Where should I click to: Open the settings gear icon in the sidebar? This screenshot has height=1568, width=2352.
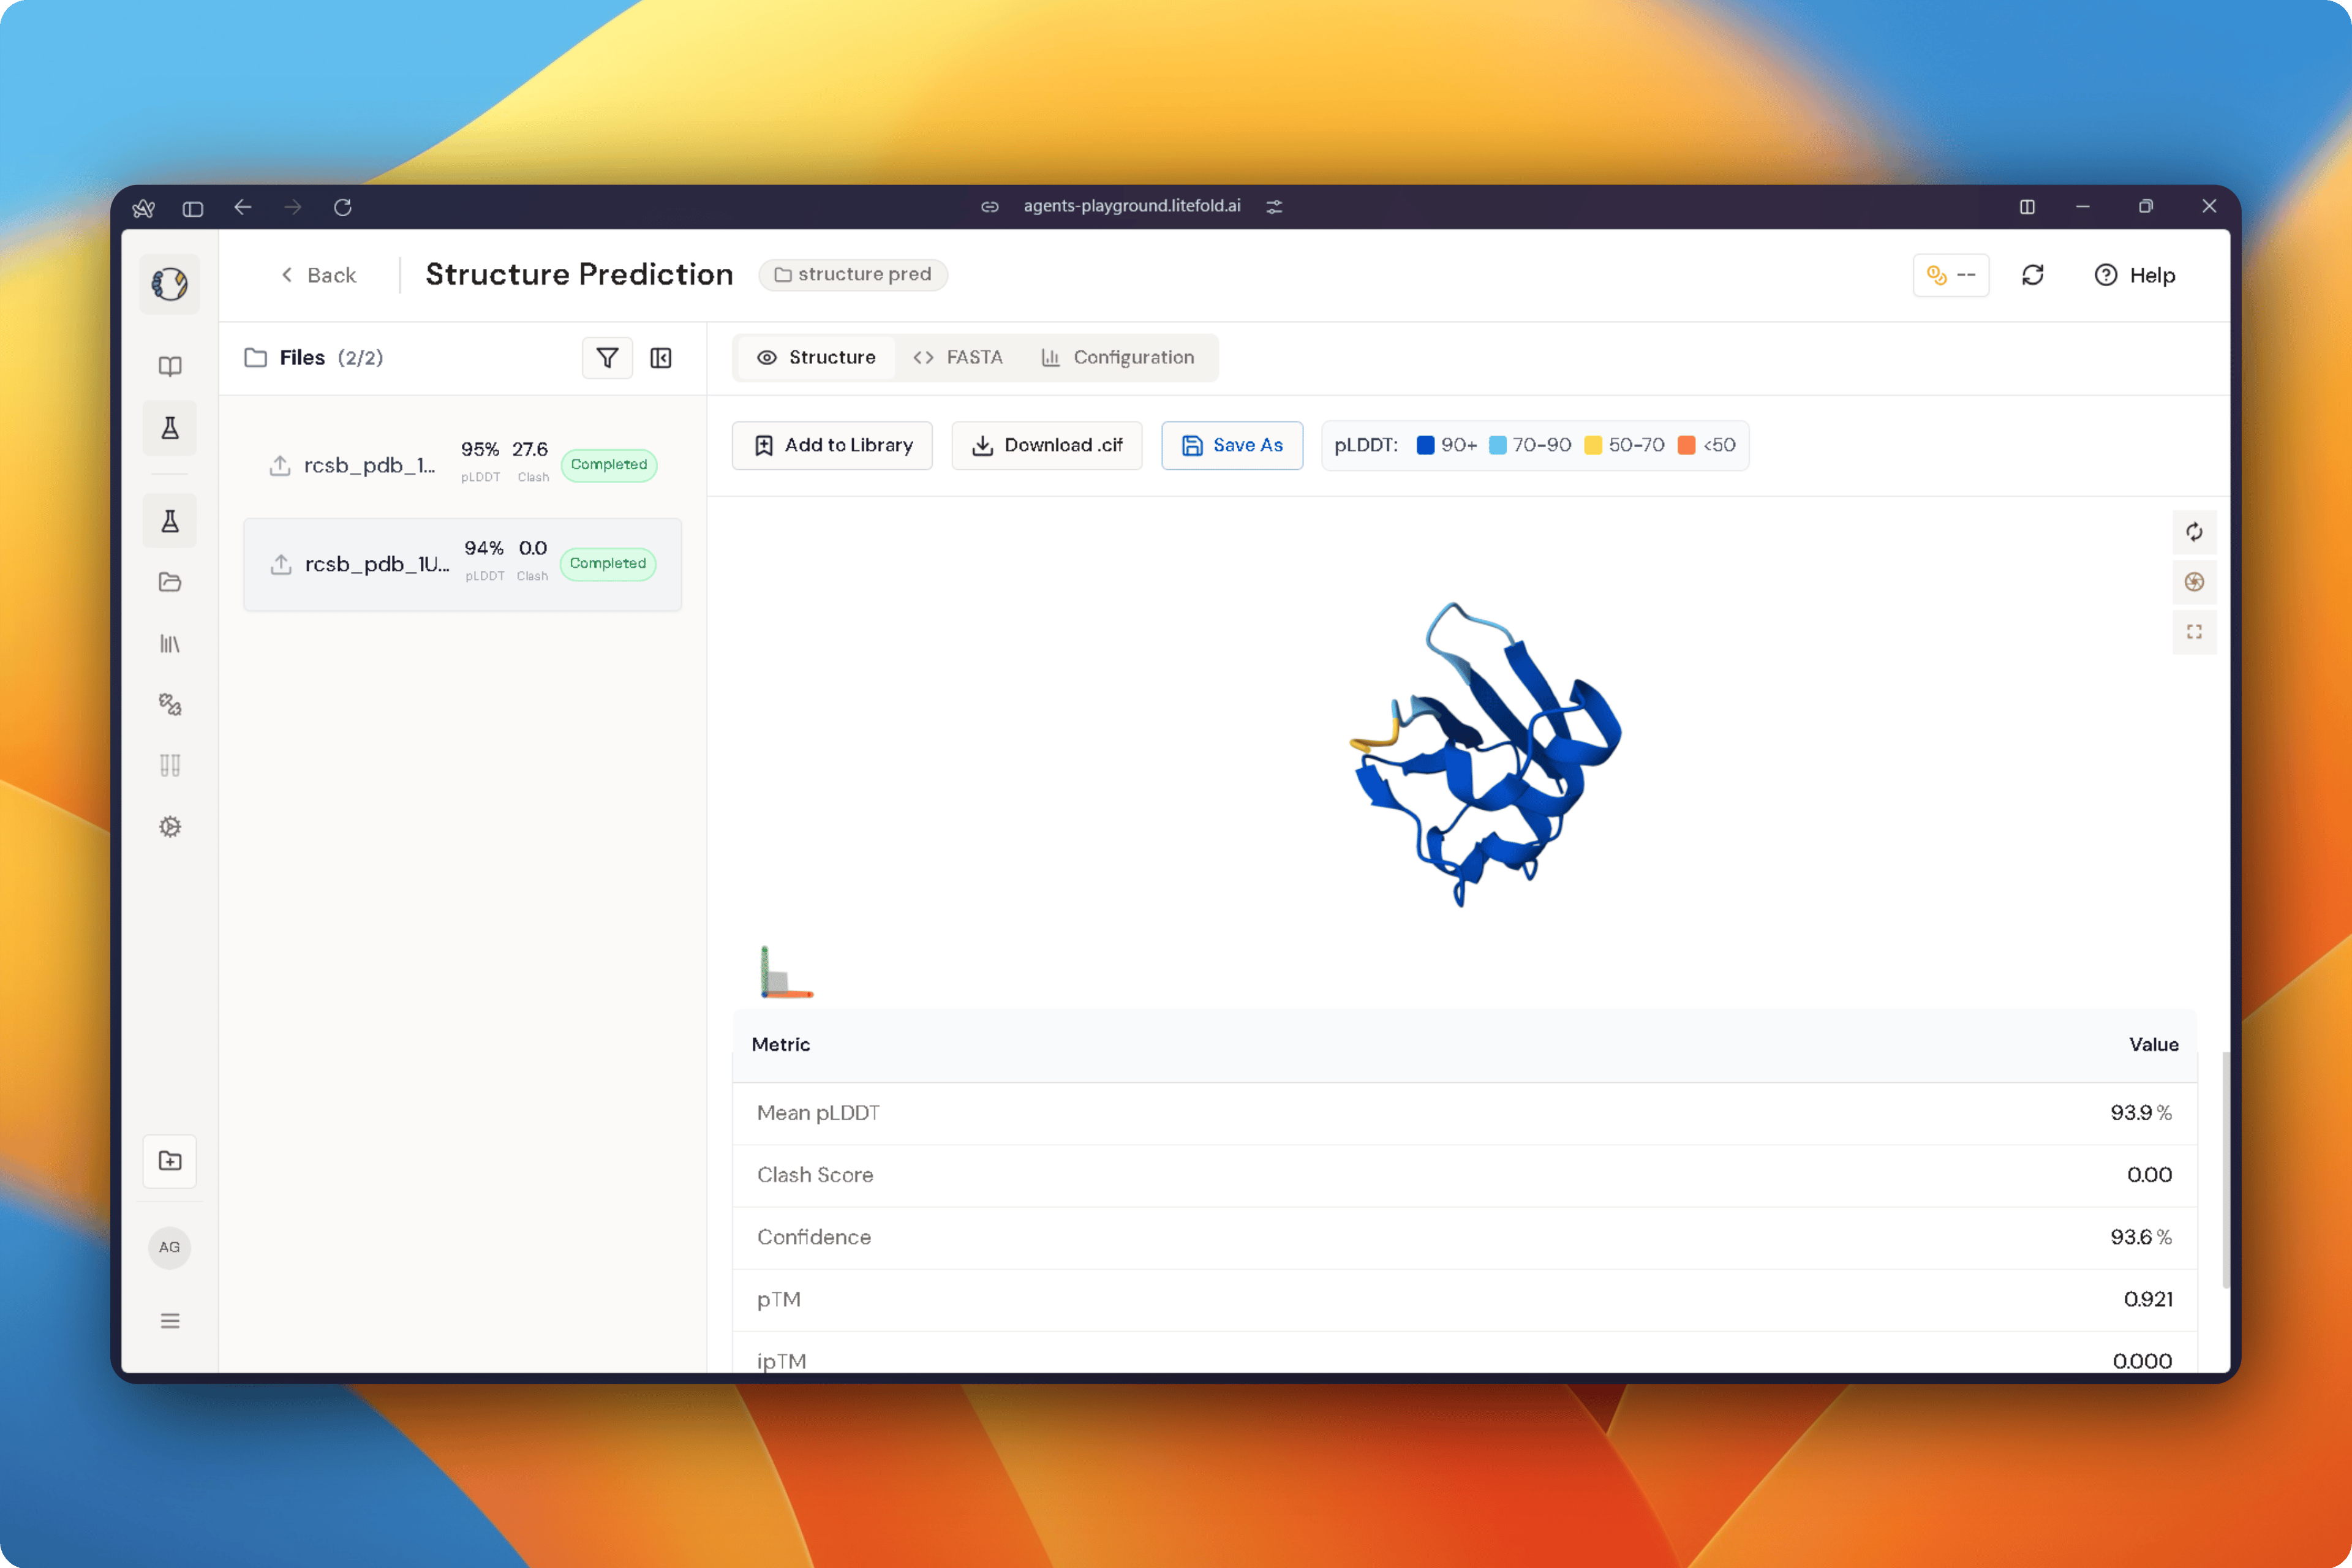(x=170, y=827)
